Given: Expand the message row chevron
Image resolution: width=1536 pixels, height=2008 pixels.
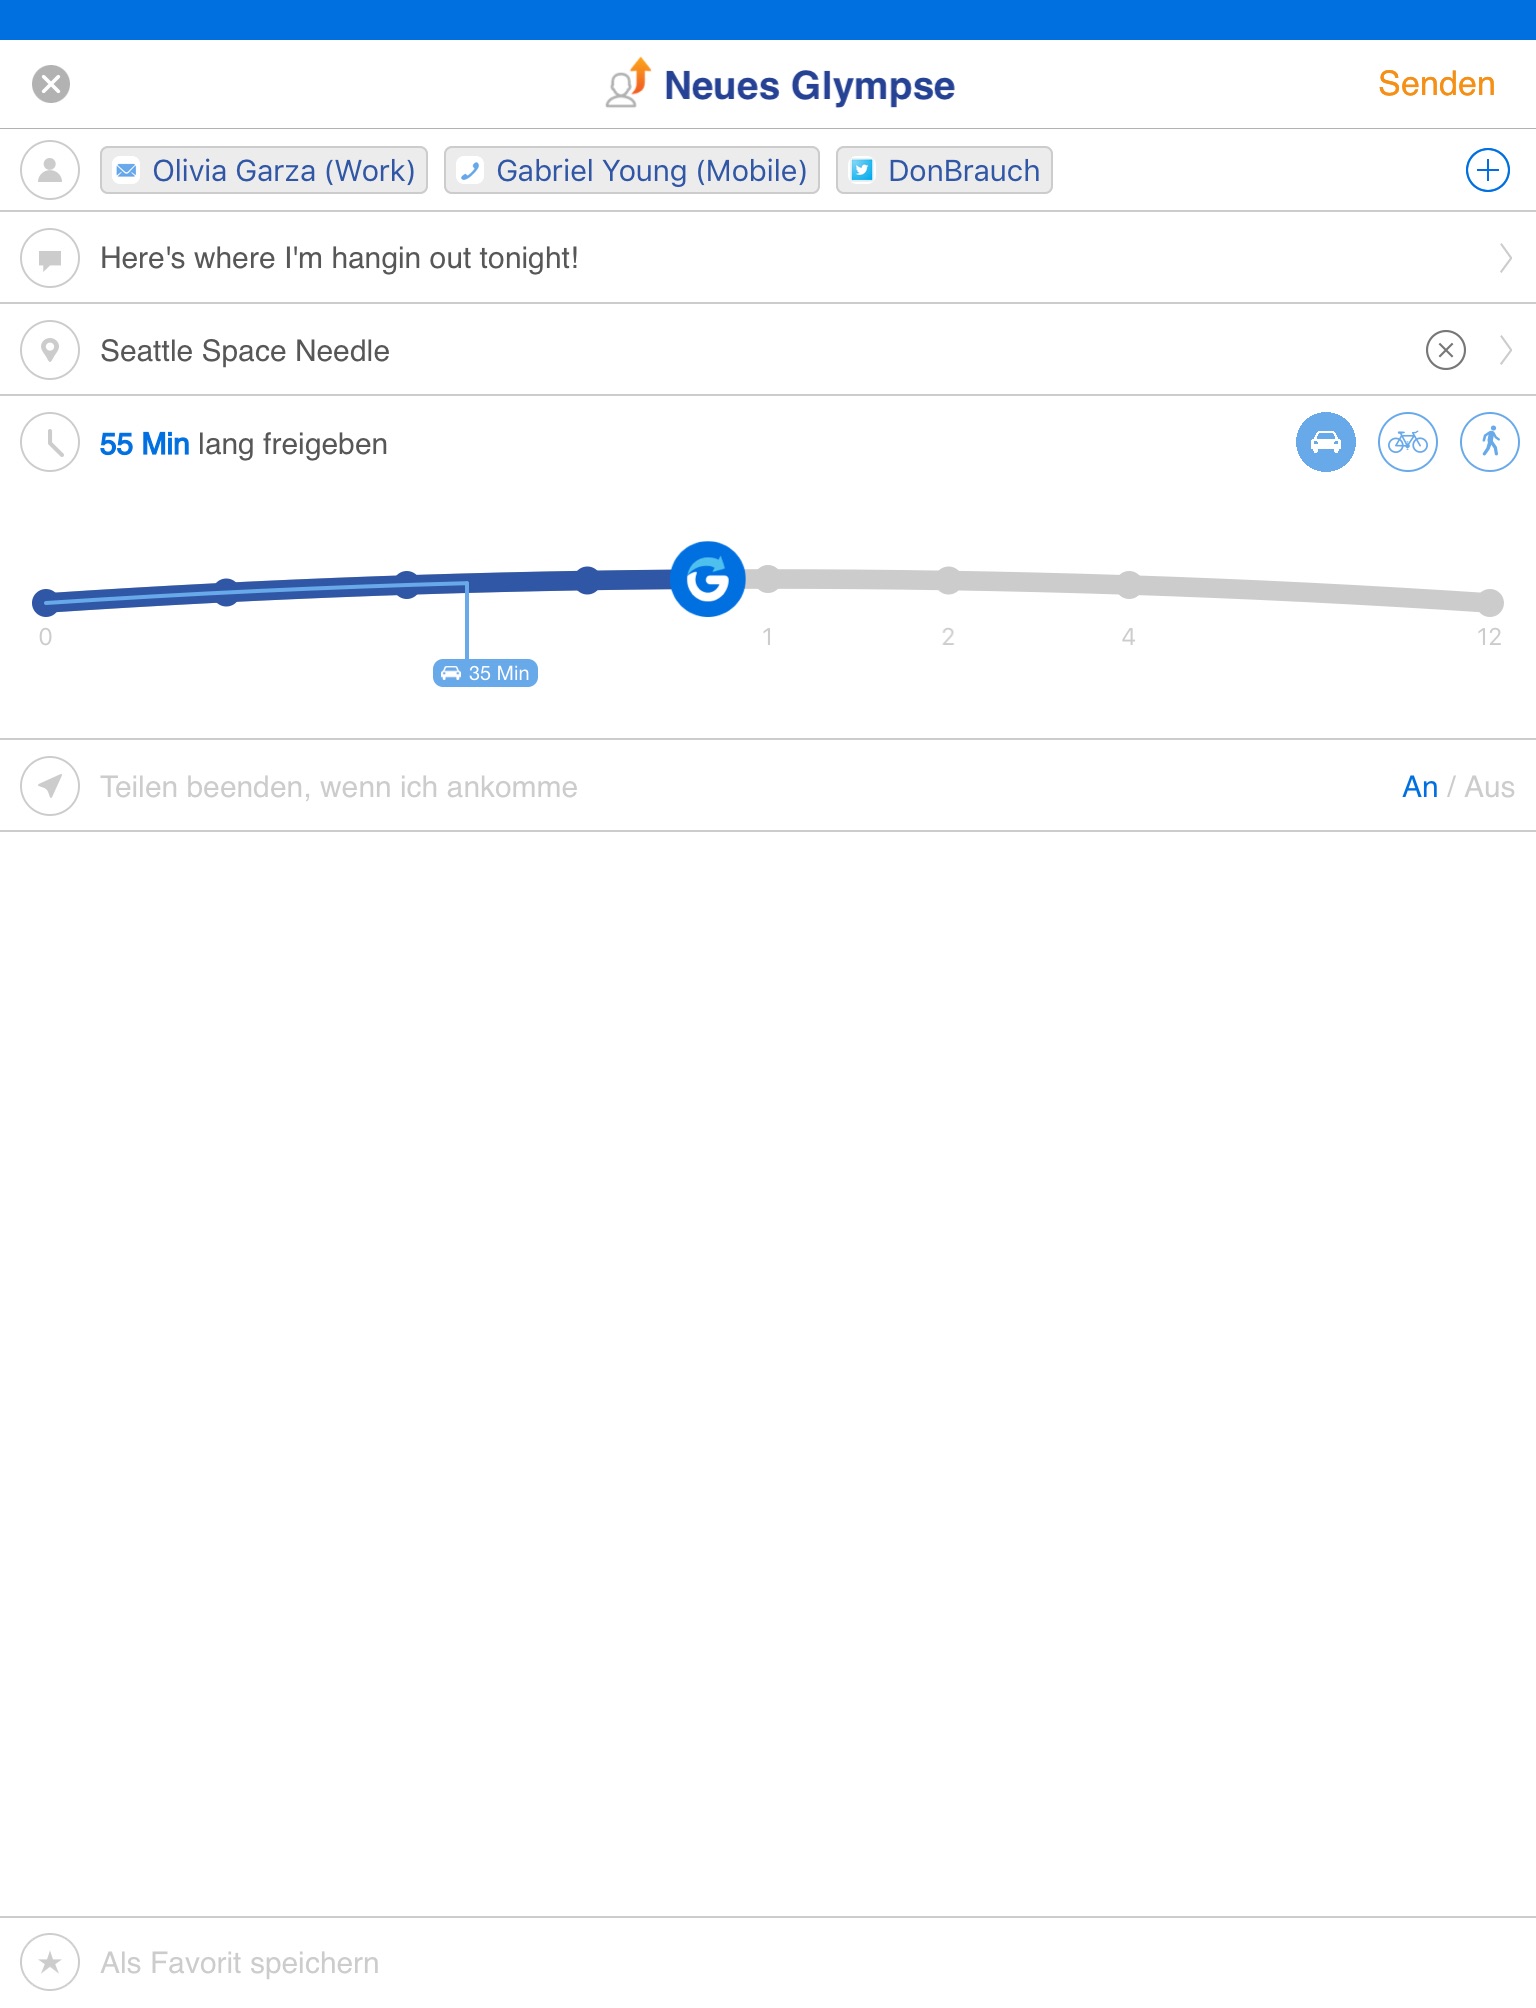Looking at the screenshot, I should pyautogui.click(x=1505, y=258).
